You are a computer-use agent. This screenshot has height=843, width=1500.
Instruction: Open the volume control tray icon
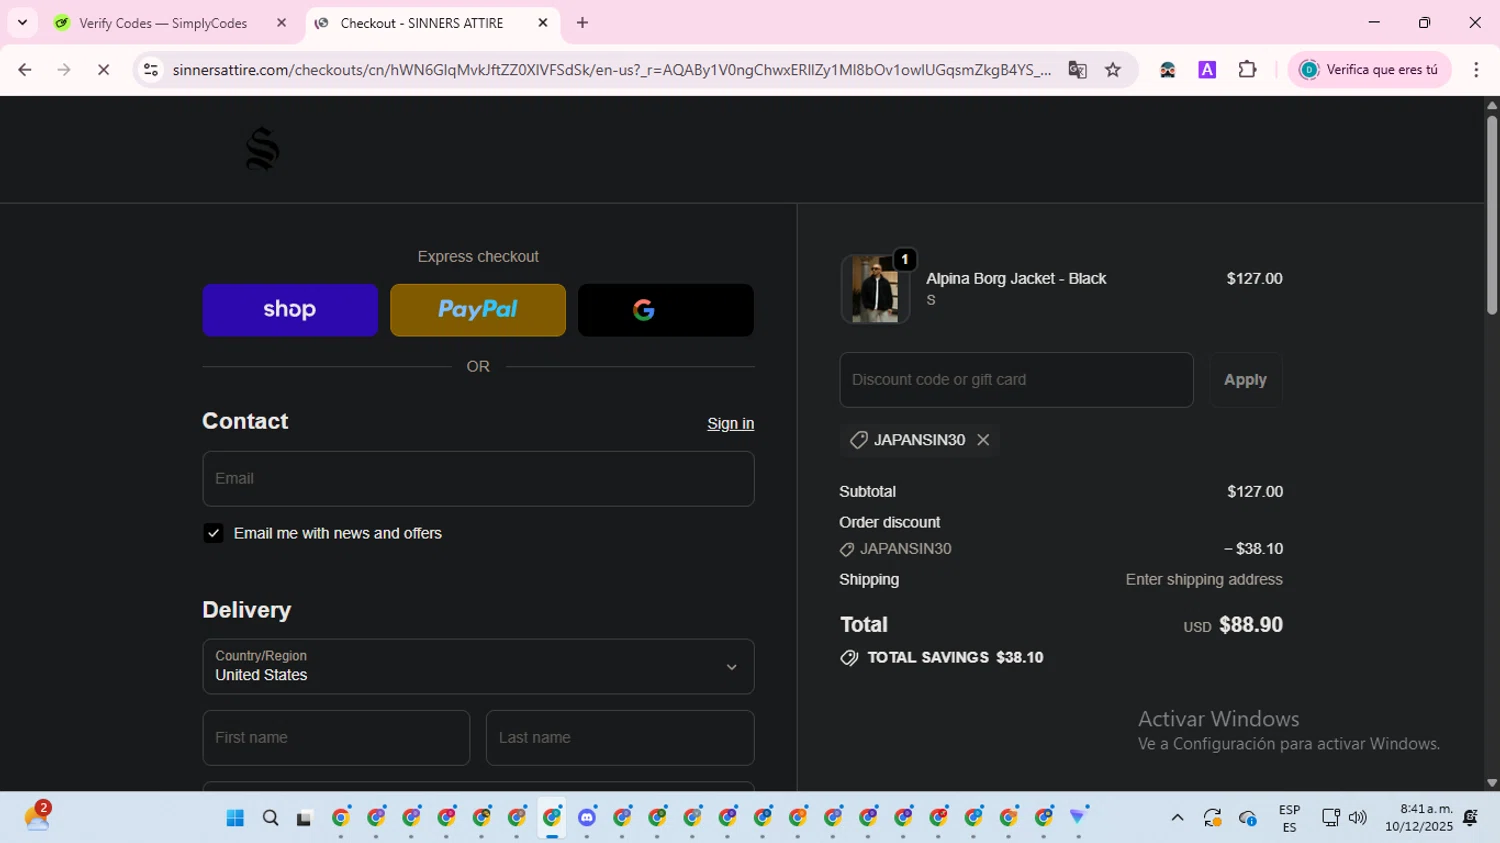point(1357,818)
